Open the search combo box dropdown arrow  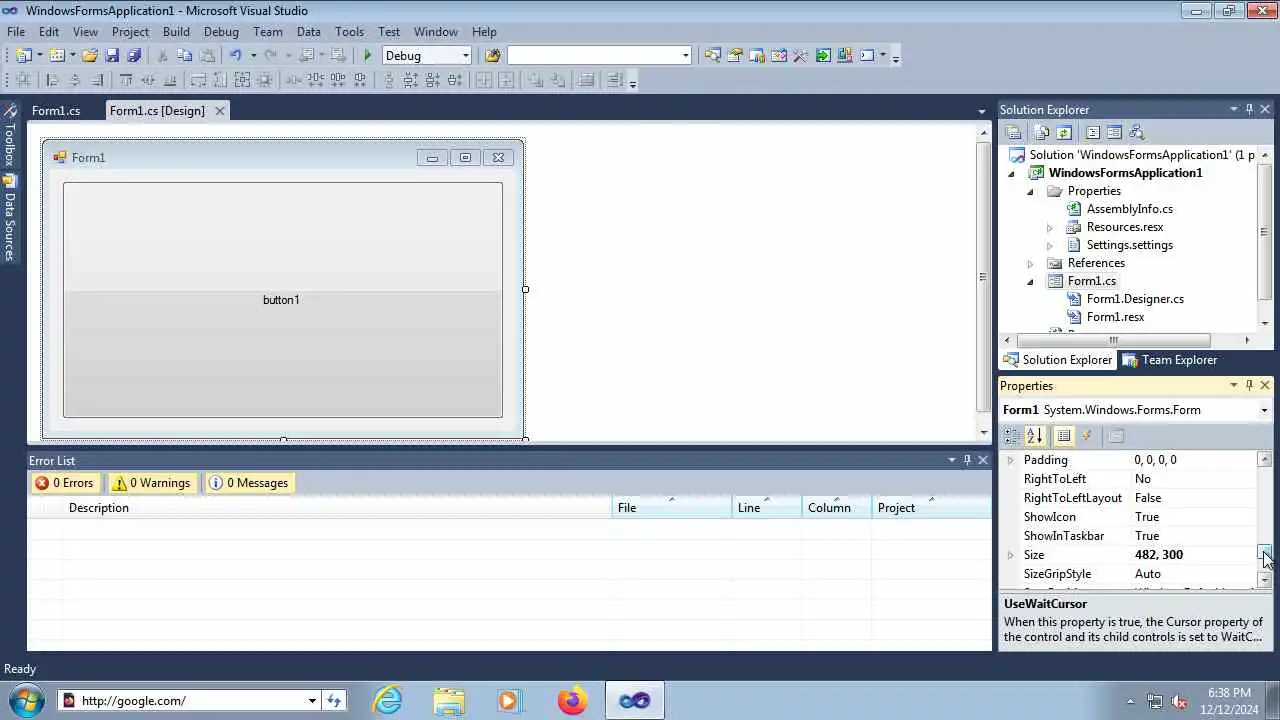pos(685,56)
